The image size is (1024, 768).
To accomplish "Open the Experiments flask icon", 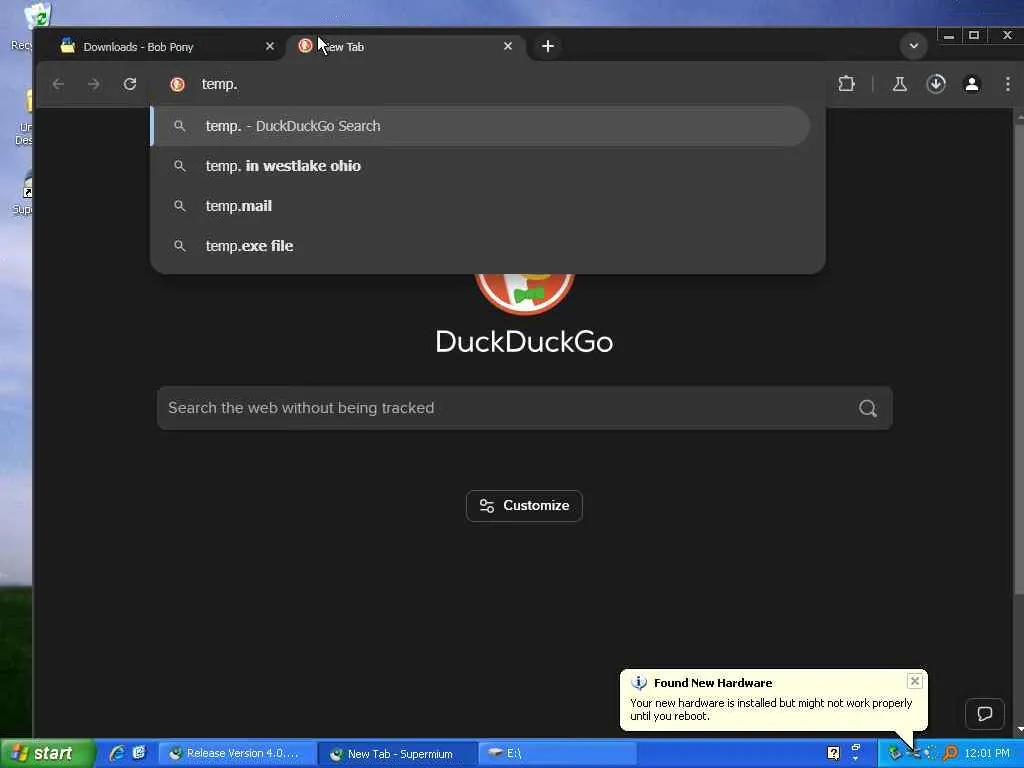I will point(900,84).
